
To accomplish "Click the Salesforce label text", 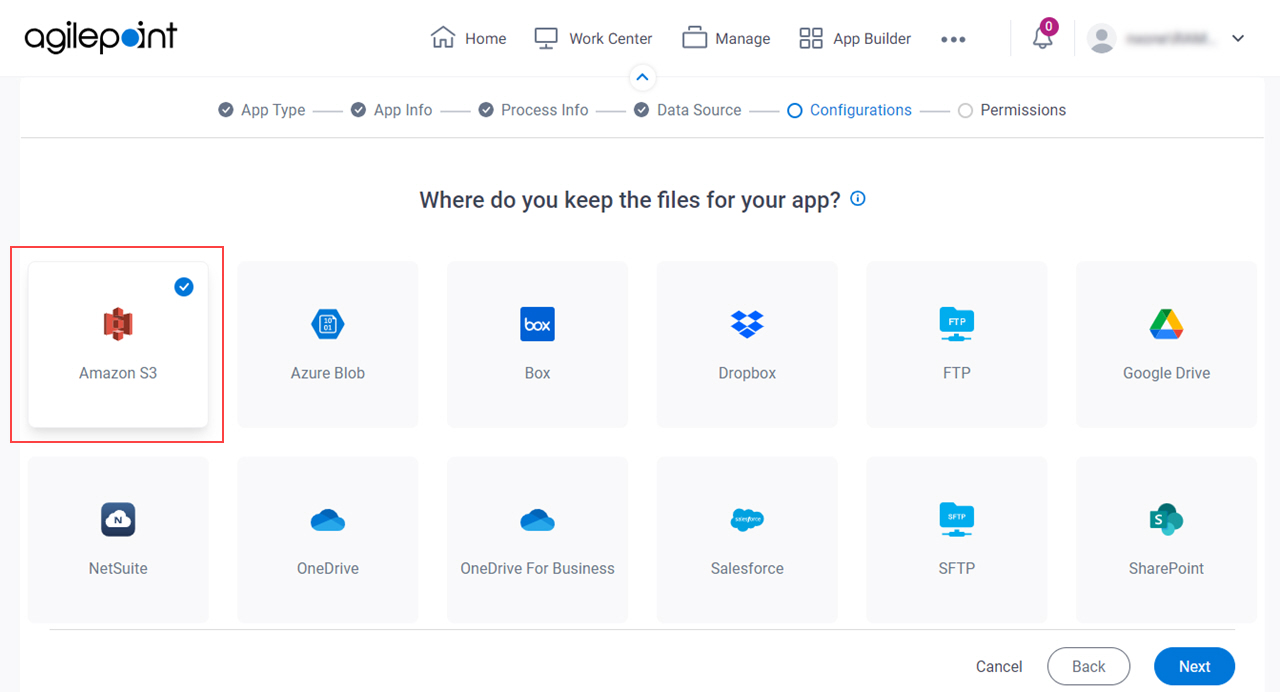I will pyautogui.click(x=747, y=568).
